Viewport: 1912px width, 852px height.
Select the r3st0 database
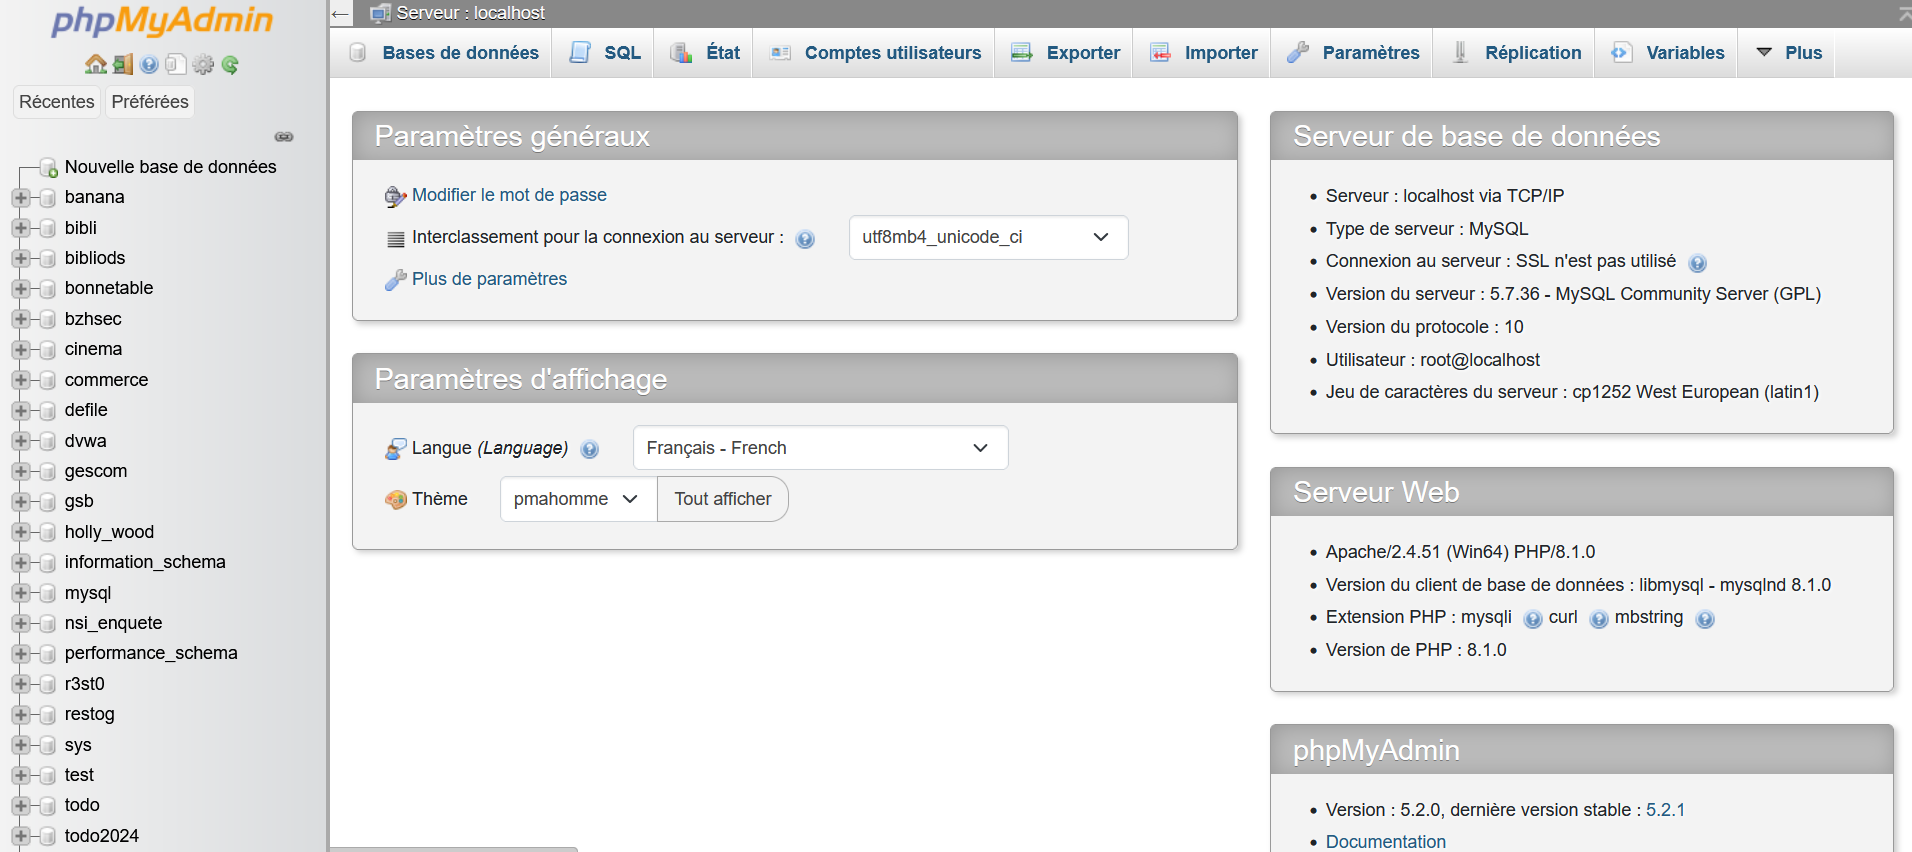click(x=85, y=684)
